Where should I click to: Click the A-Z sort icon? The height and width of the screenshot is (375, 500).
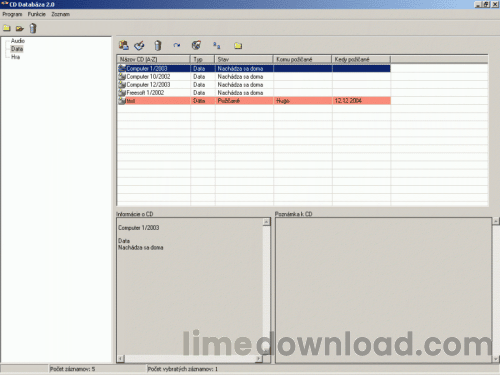(217, 45)
